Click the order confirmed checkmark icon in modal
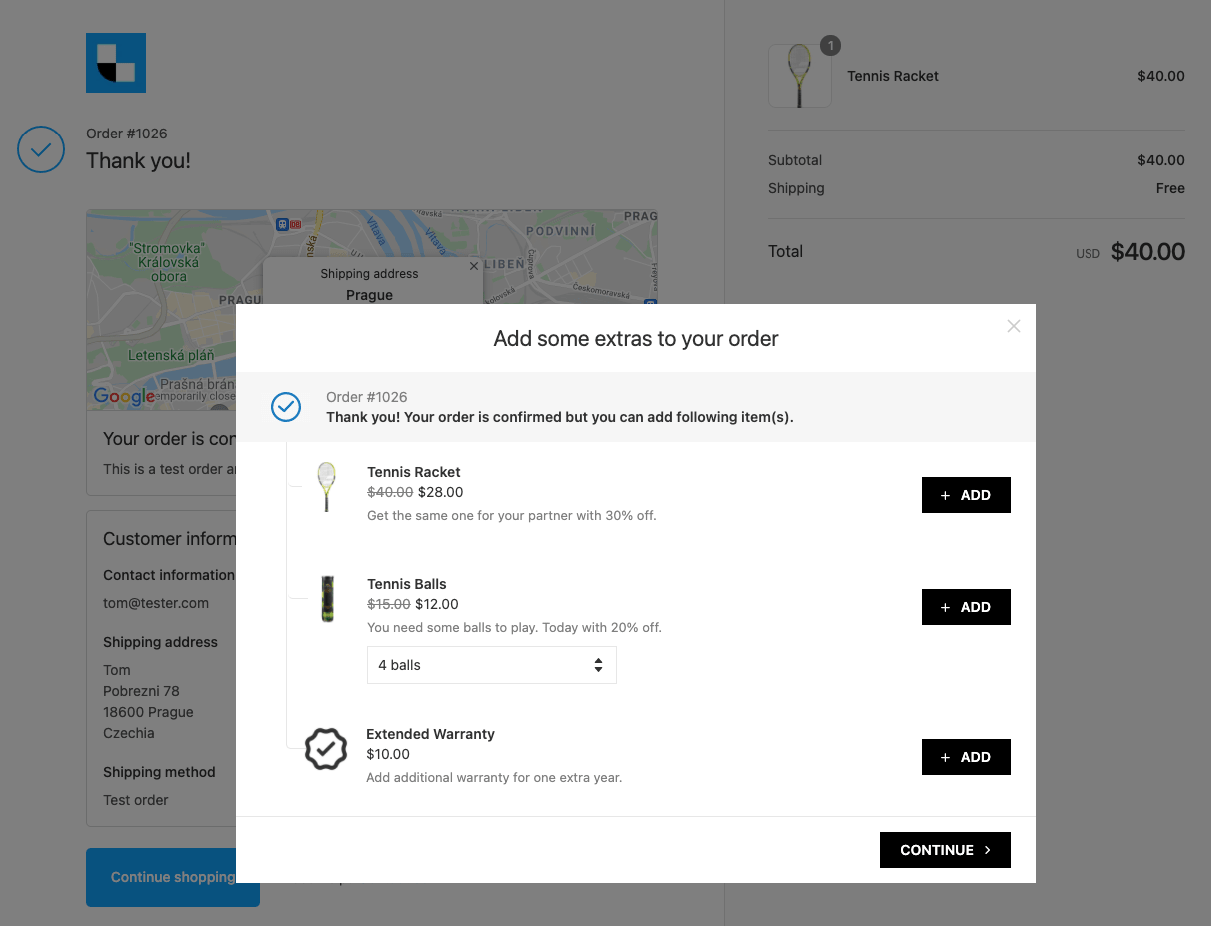The height and width of the screenshot is (926, 1211). click(x=286, y=407)
